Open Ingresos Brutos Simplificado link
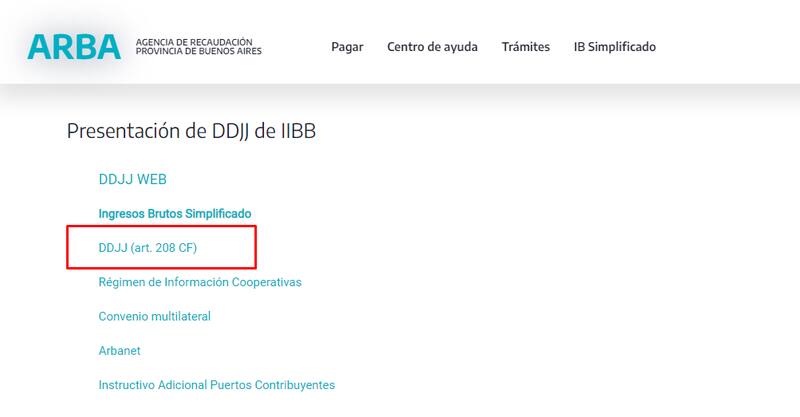This screenshot has width=800, height=417. (174, 214)
